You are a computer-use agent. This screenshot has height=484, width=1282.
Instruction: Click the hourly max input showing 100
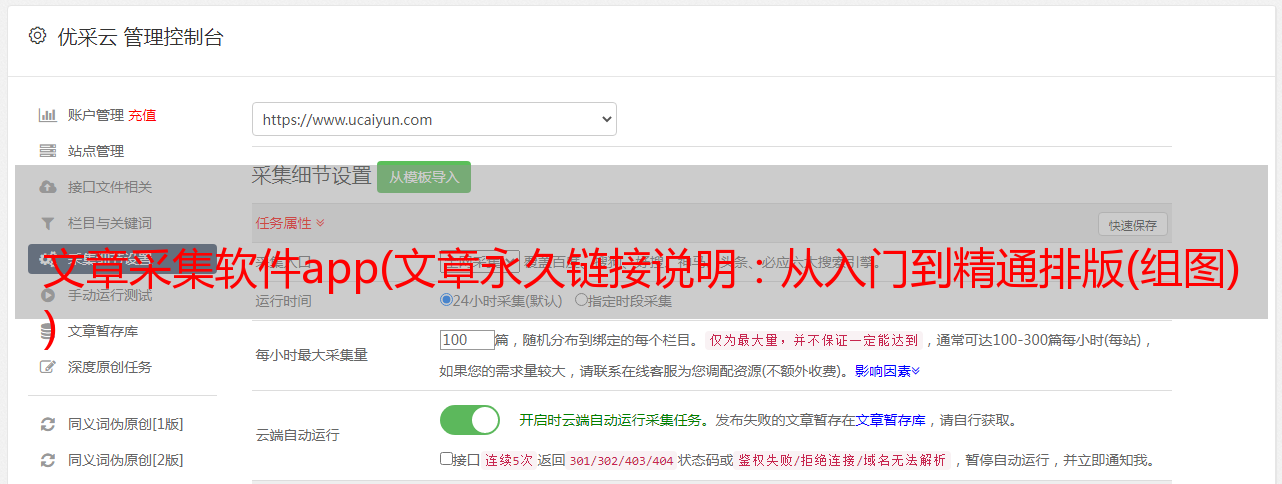[467, 340]
